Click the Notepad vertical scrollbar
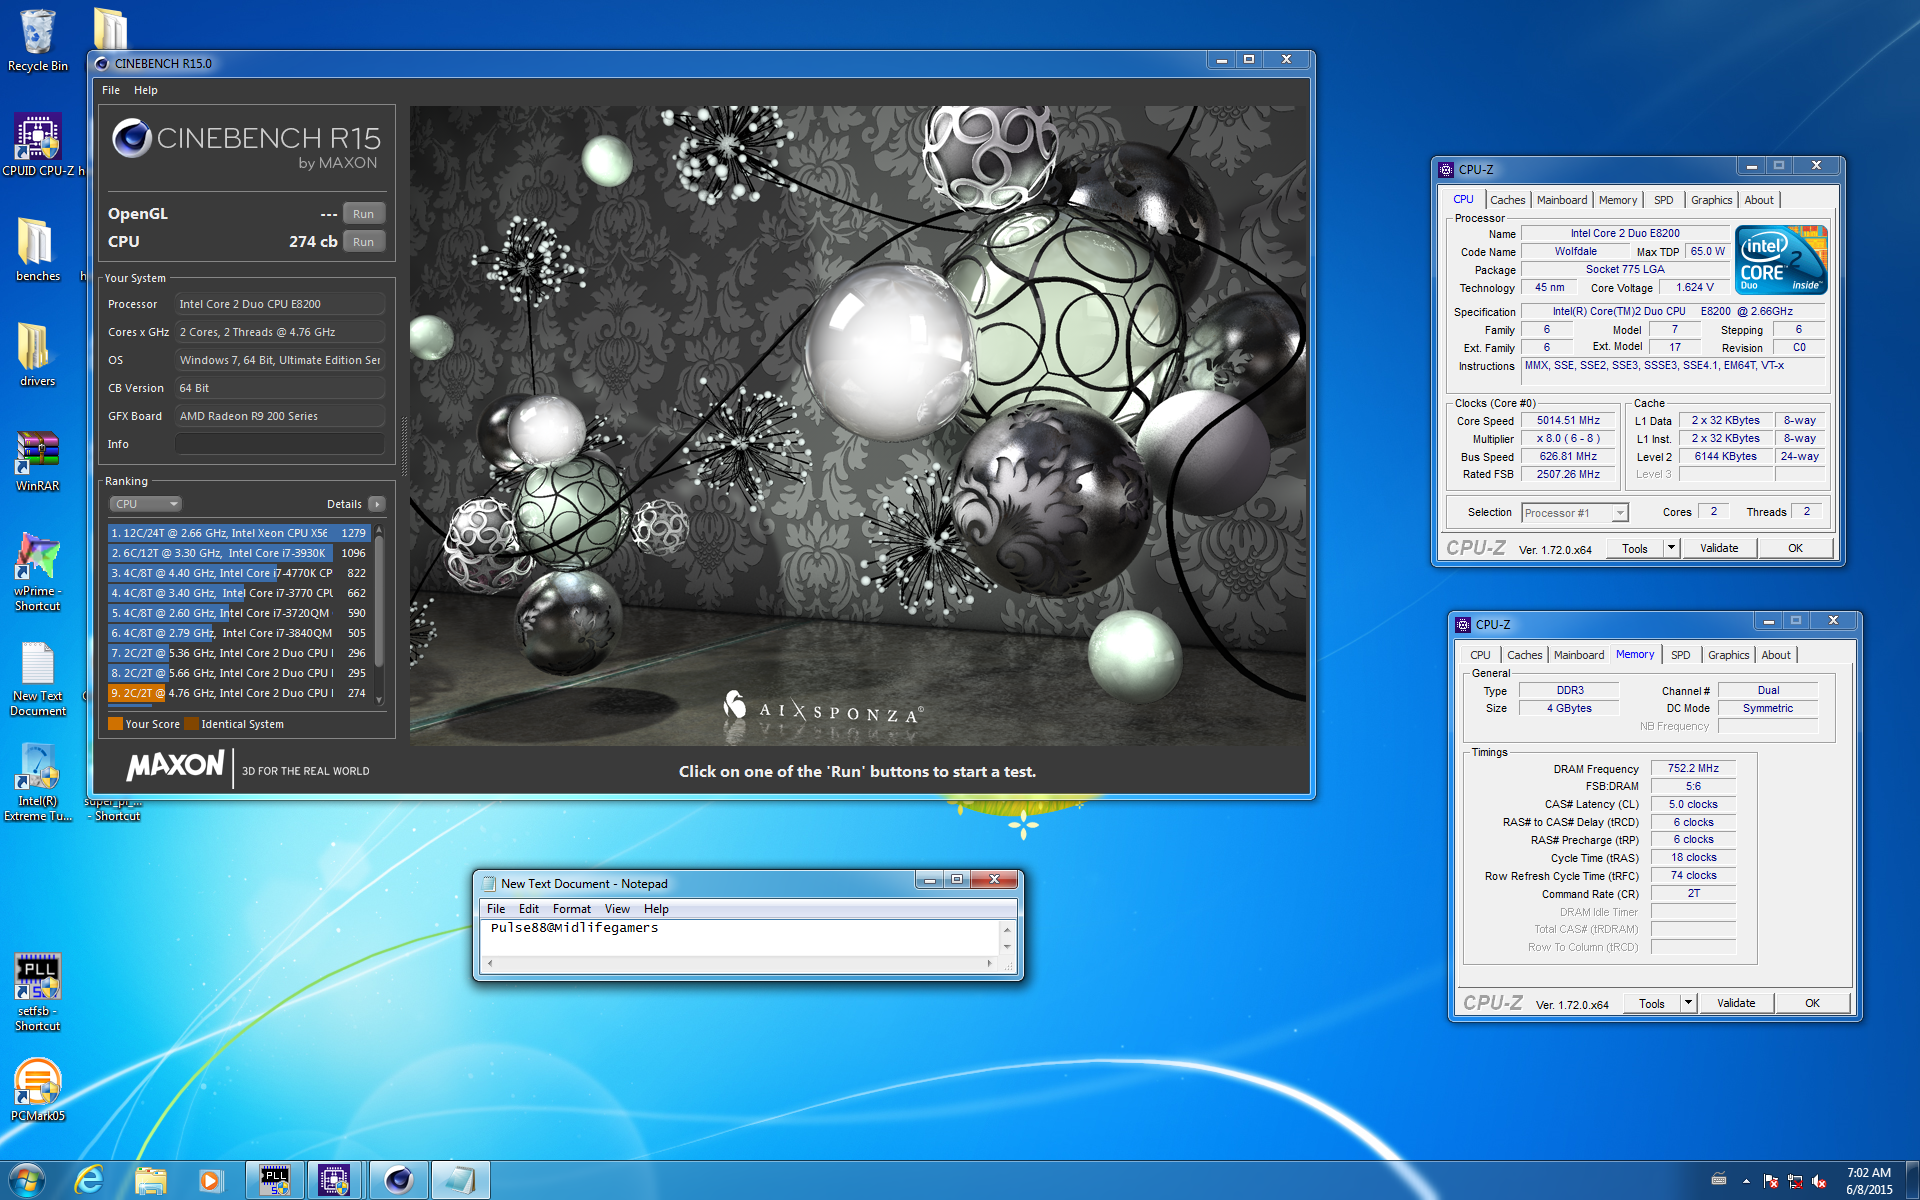 coord(1007,938)
